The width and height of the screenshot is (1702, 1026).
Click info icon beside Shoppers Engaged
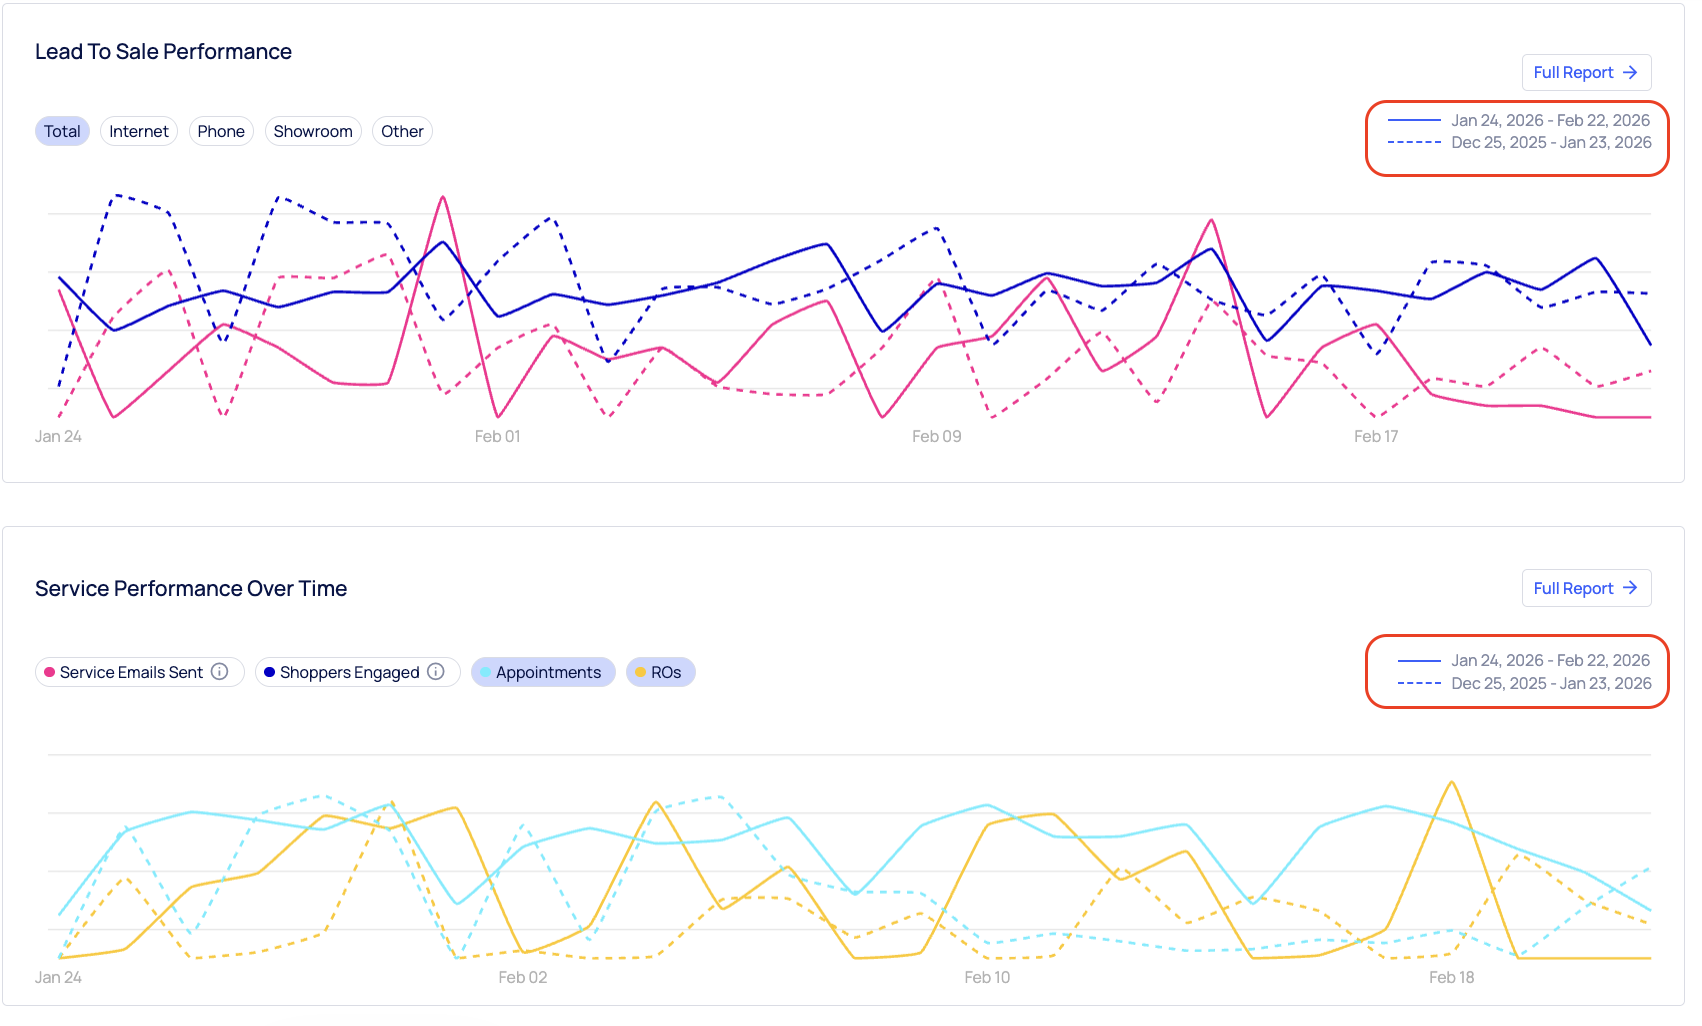click(x=436, y=672)
